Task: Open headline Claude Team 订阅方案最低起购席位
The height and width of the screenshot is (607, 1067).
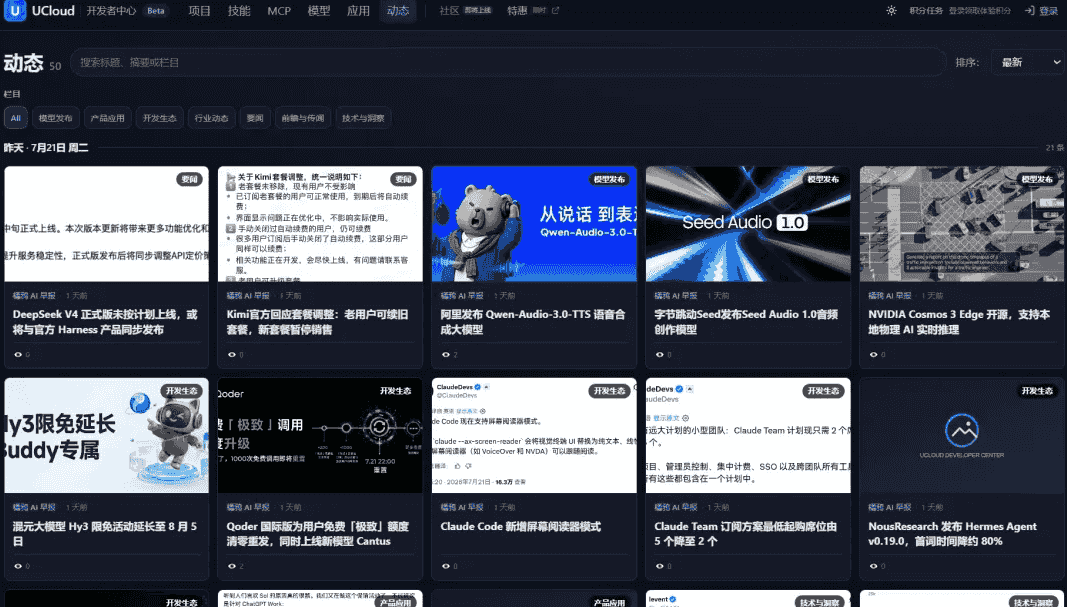Action: tap(746, 534)
